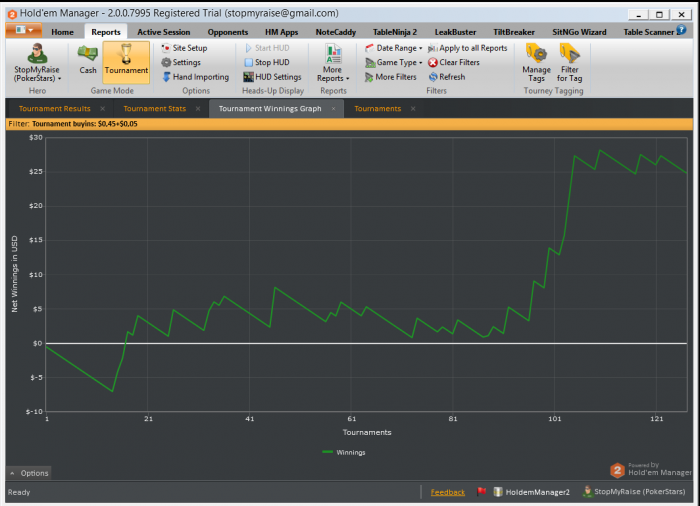Click the Start HUD button

pyautogui.click(x=267, y=48)
